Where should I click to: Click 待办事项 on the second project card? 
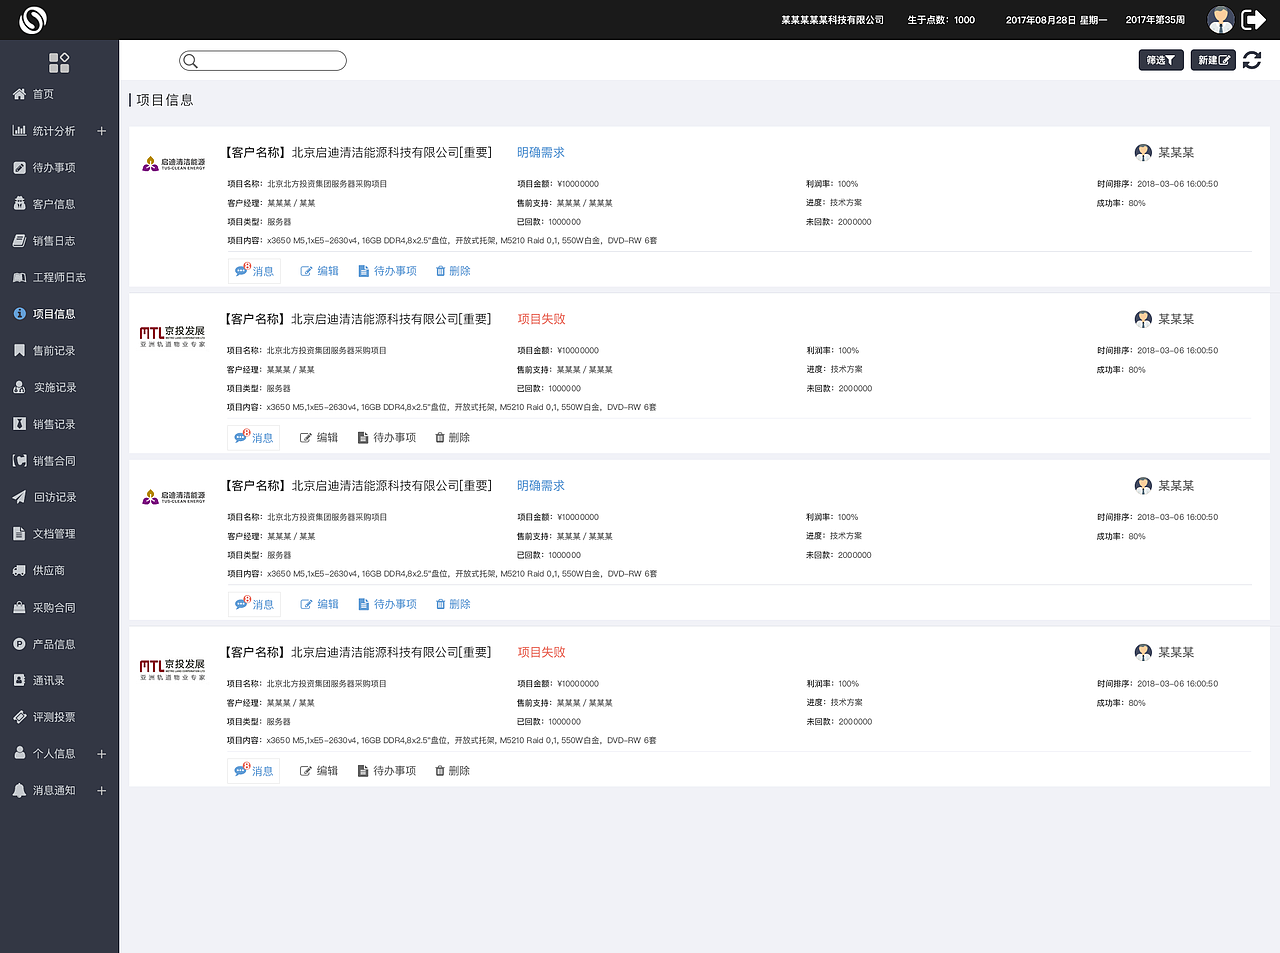tap(387, 438)
